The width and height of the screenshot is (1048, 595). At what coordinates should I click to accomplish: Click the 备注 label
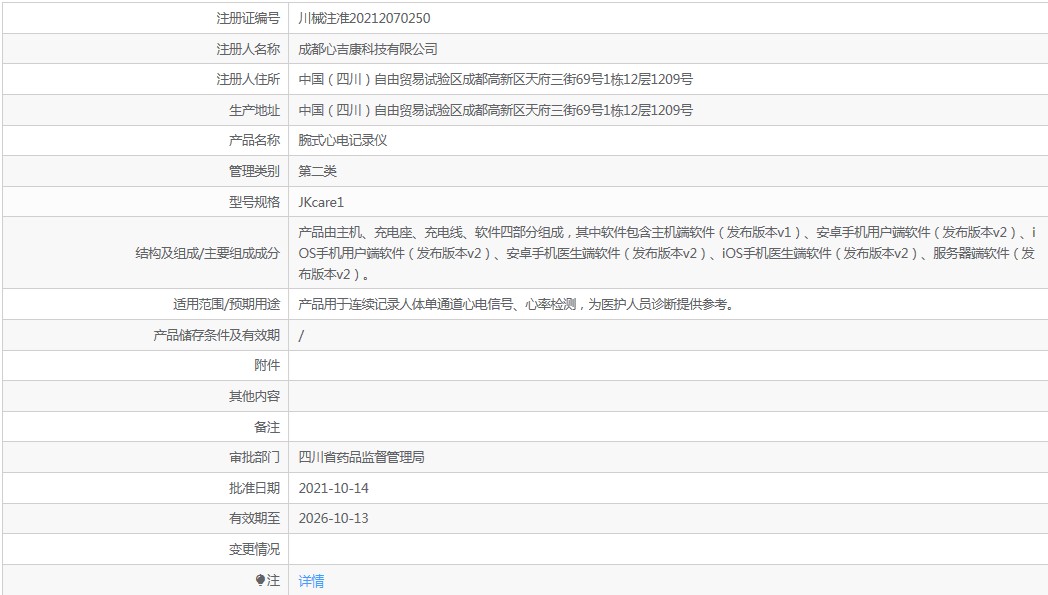(267, 427)
